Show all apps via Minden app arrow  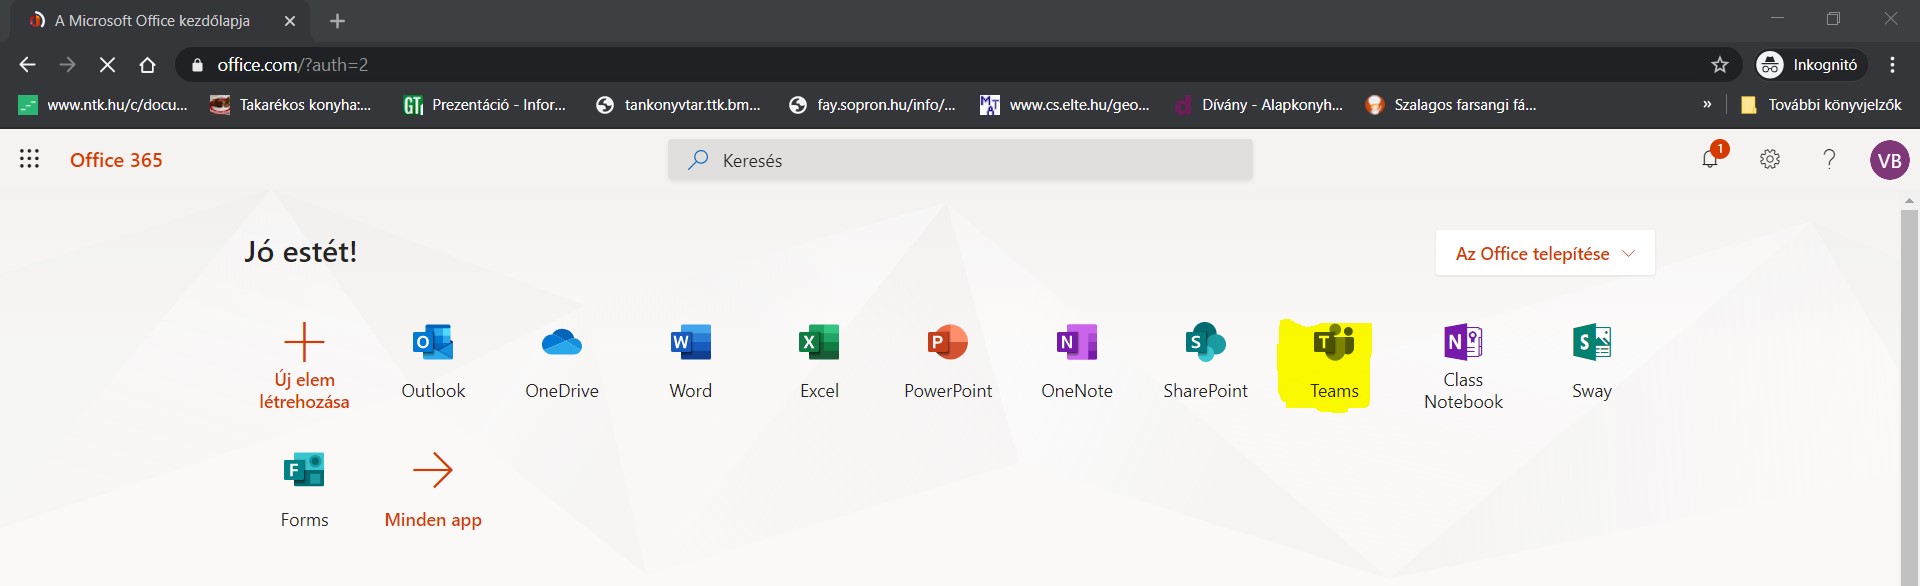click(x=433, y=470)
